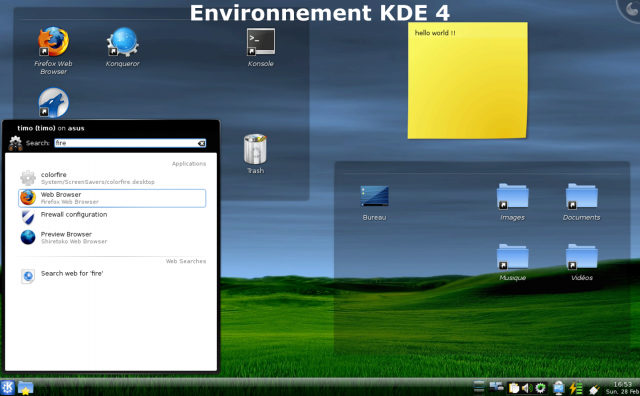The image size is (640, 396).
Task: Click the launcher search input containing 'fire'
Action: coord(130,143)
